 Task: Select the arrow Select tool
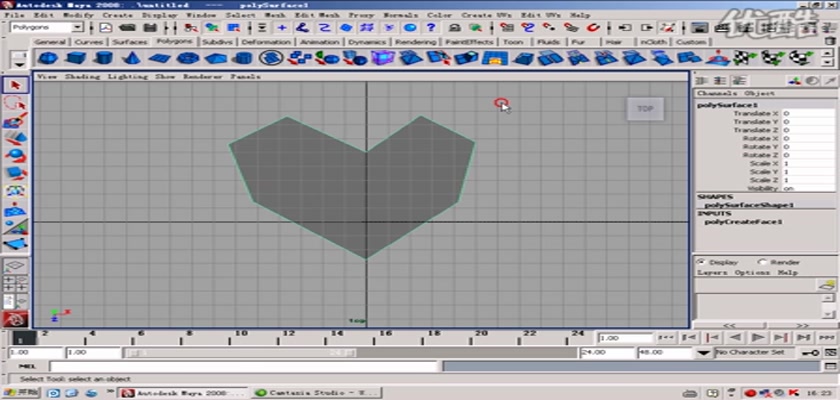point(15,85)
